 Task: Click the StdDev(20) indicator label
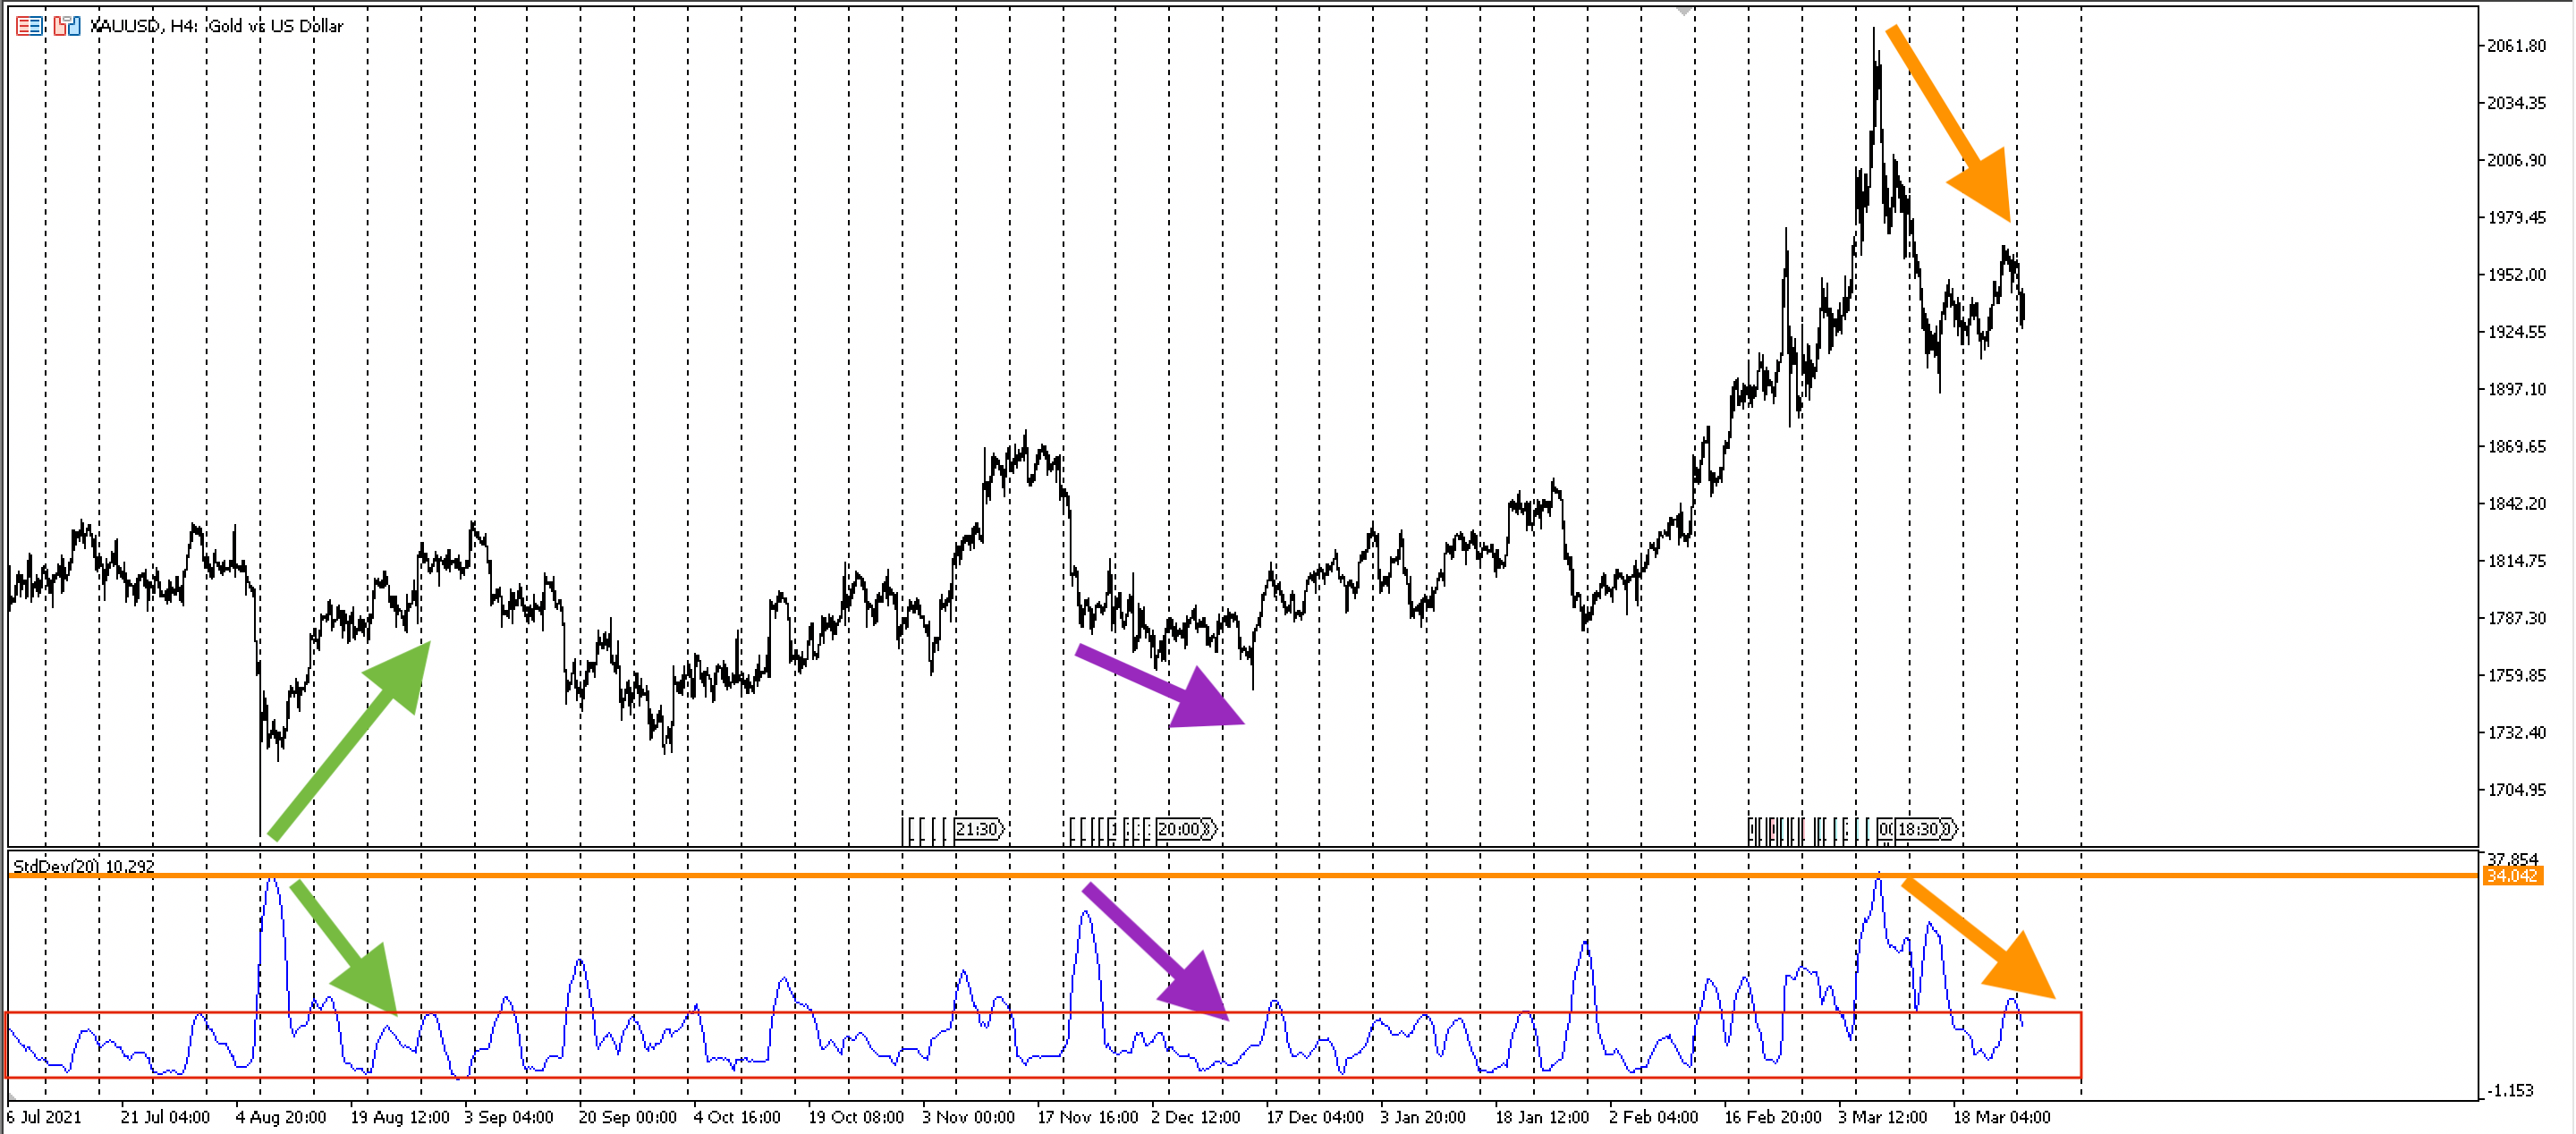55,866
